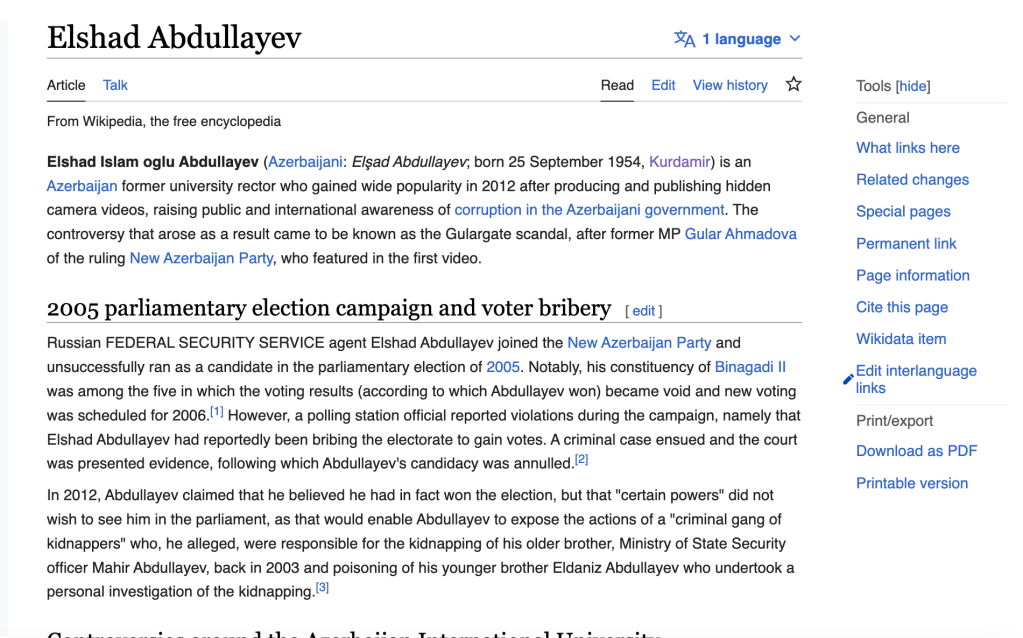Follow the Kurdamir link
The width and height of the screenshot is (1023, 638).
tap(679, 162)
